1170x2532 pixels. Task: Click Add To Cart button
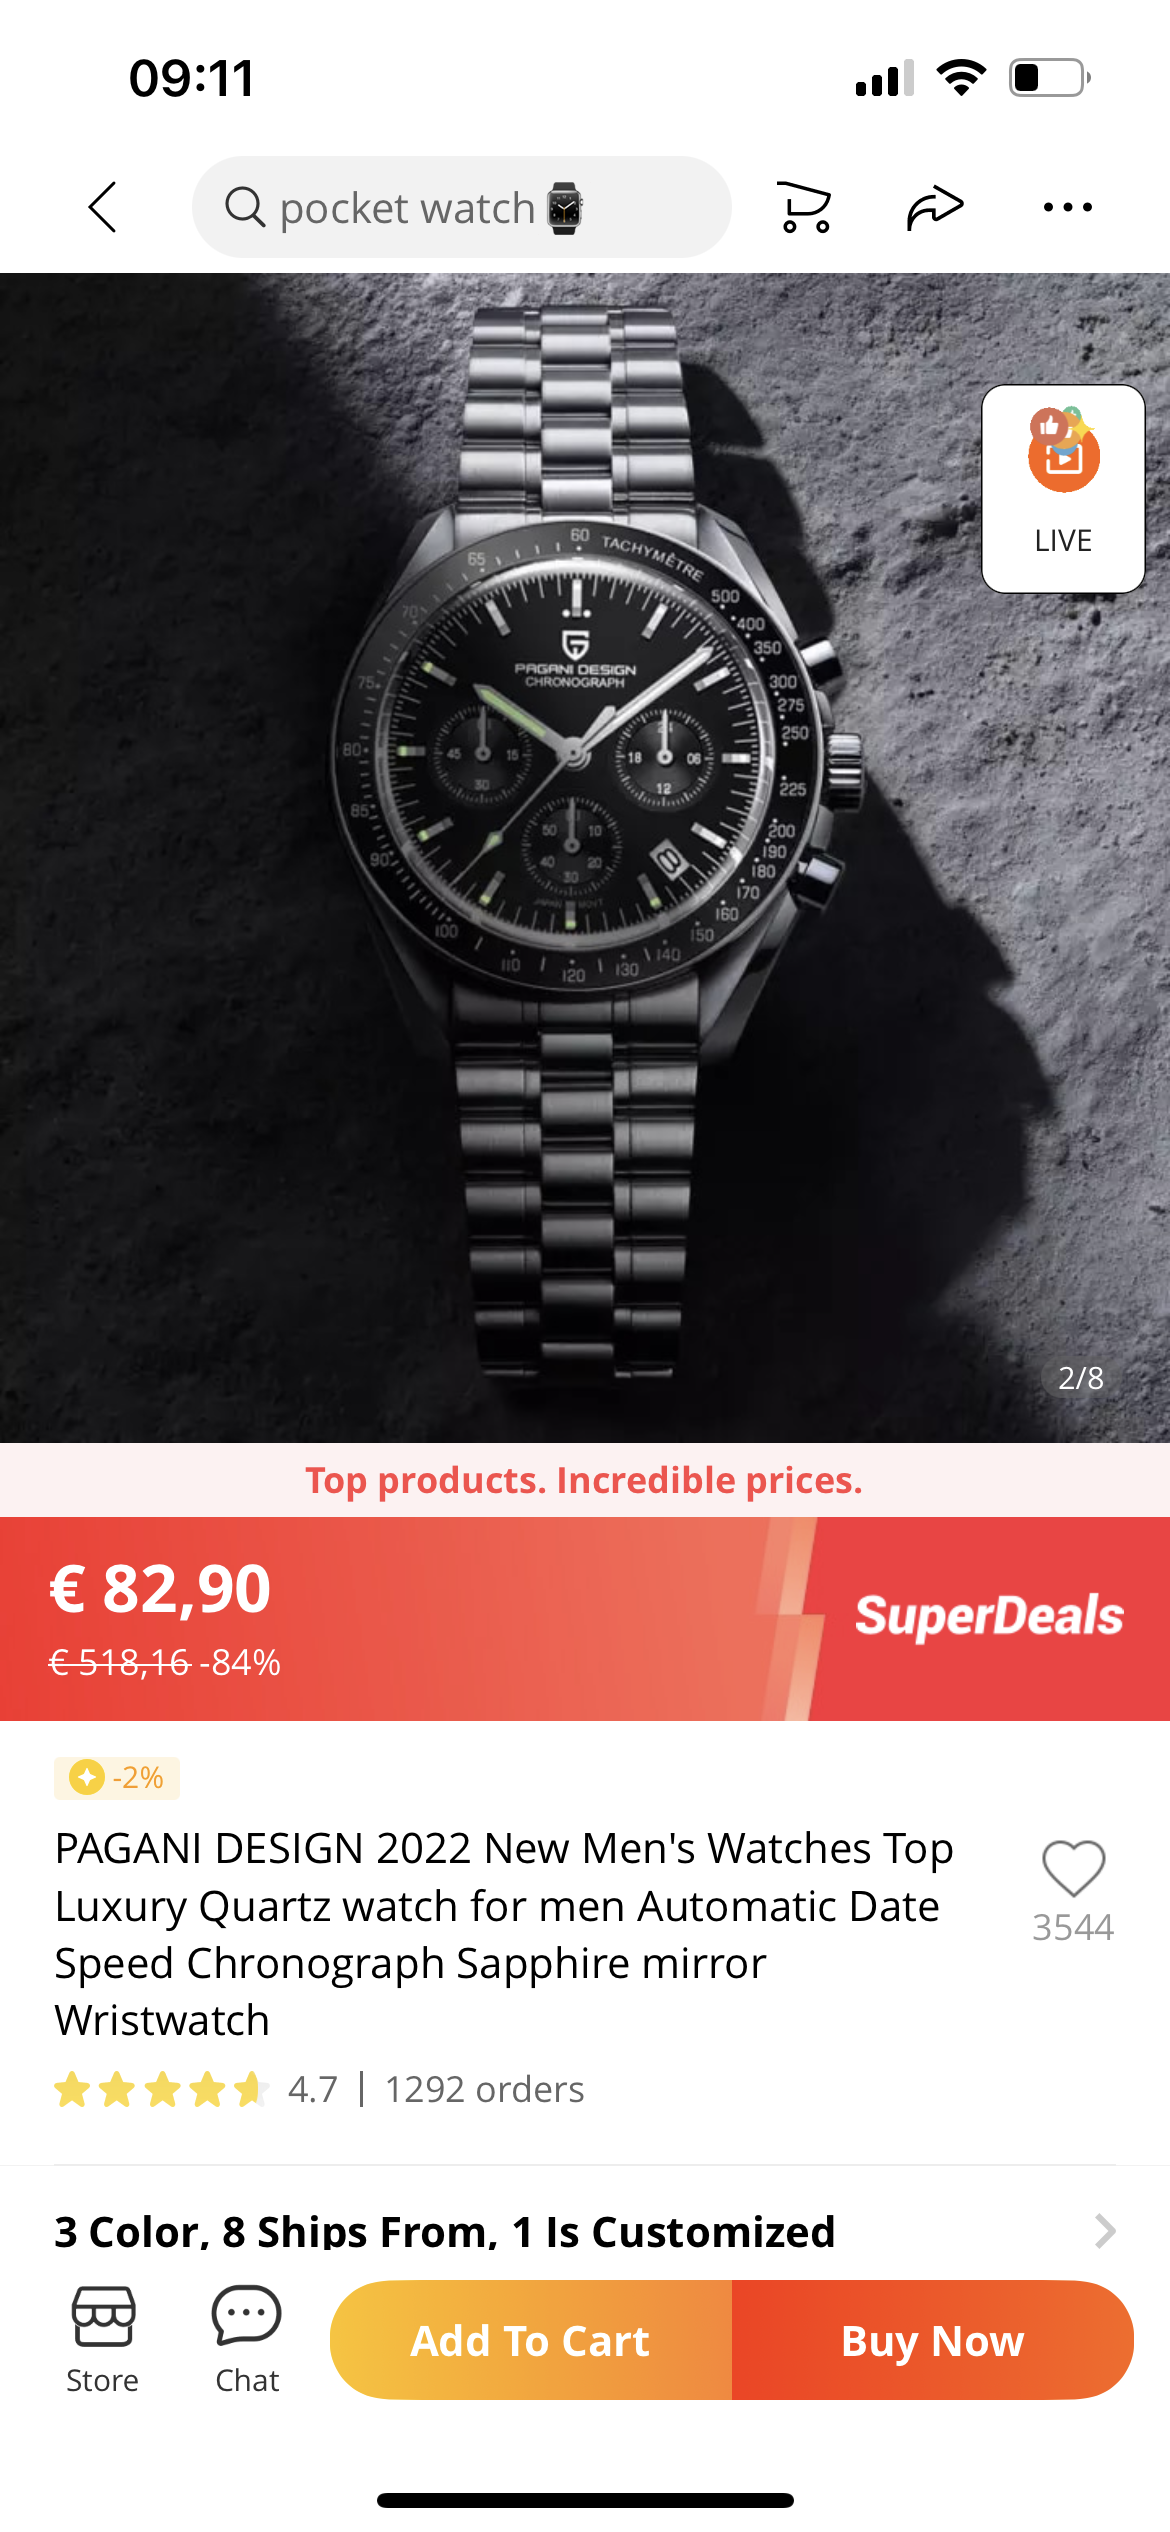(x=531, y=2340)
